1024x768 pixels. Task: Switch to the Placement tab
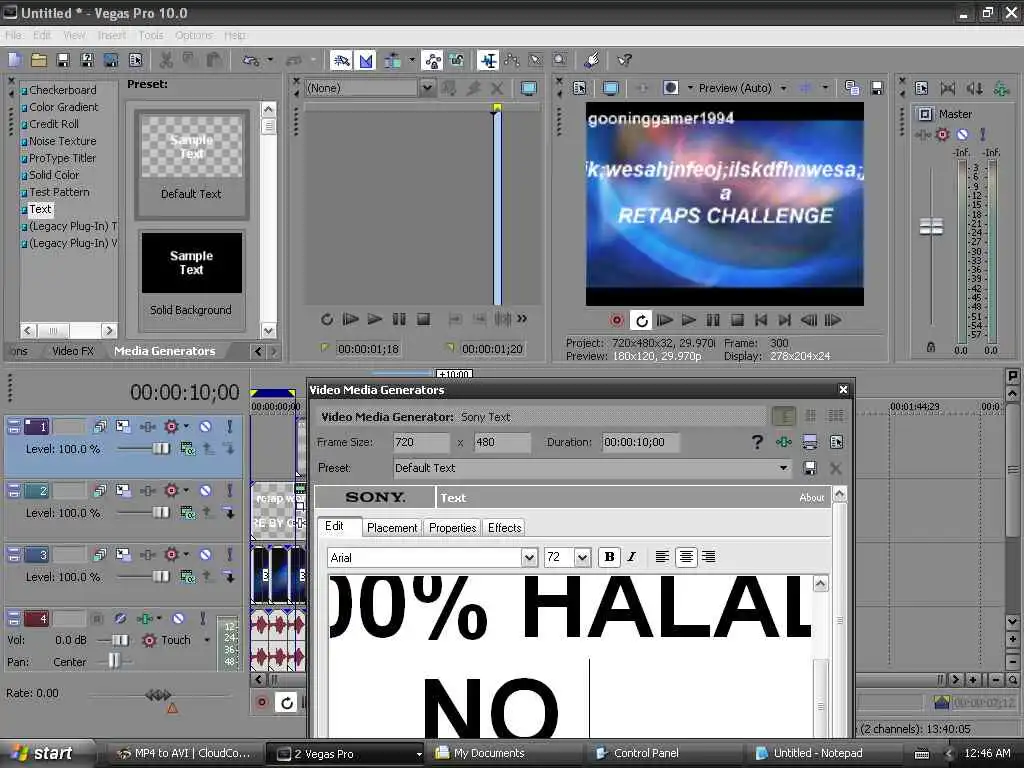pos(392,528)
